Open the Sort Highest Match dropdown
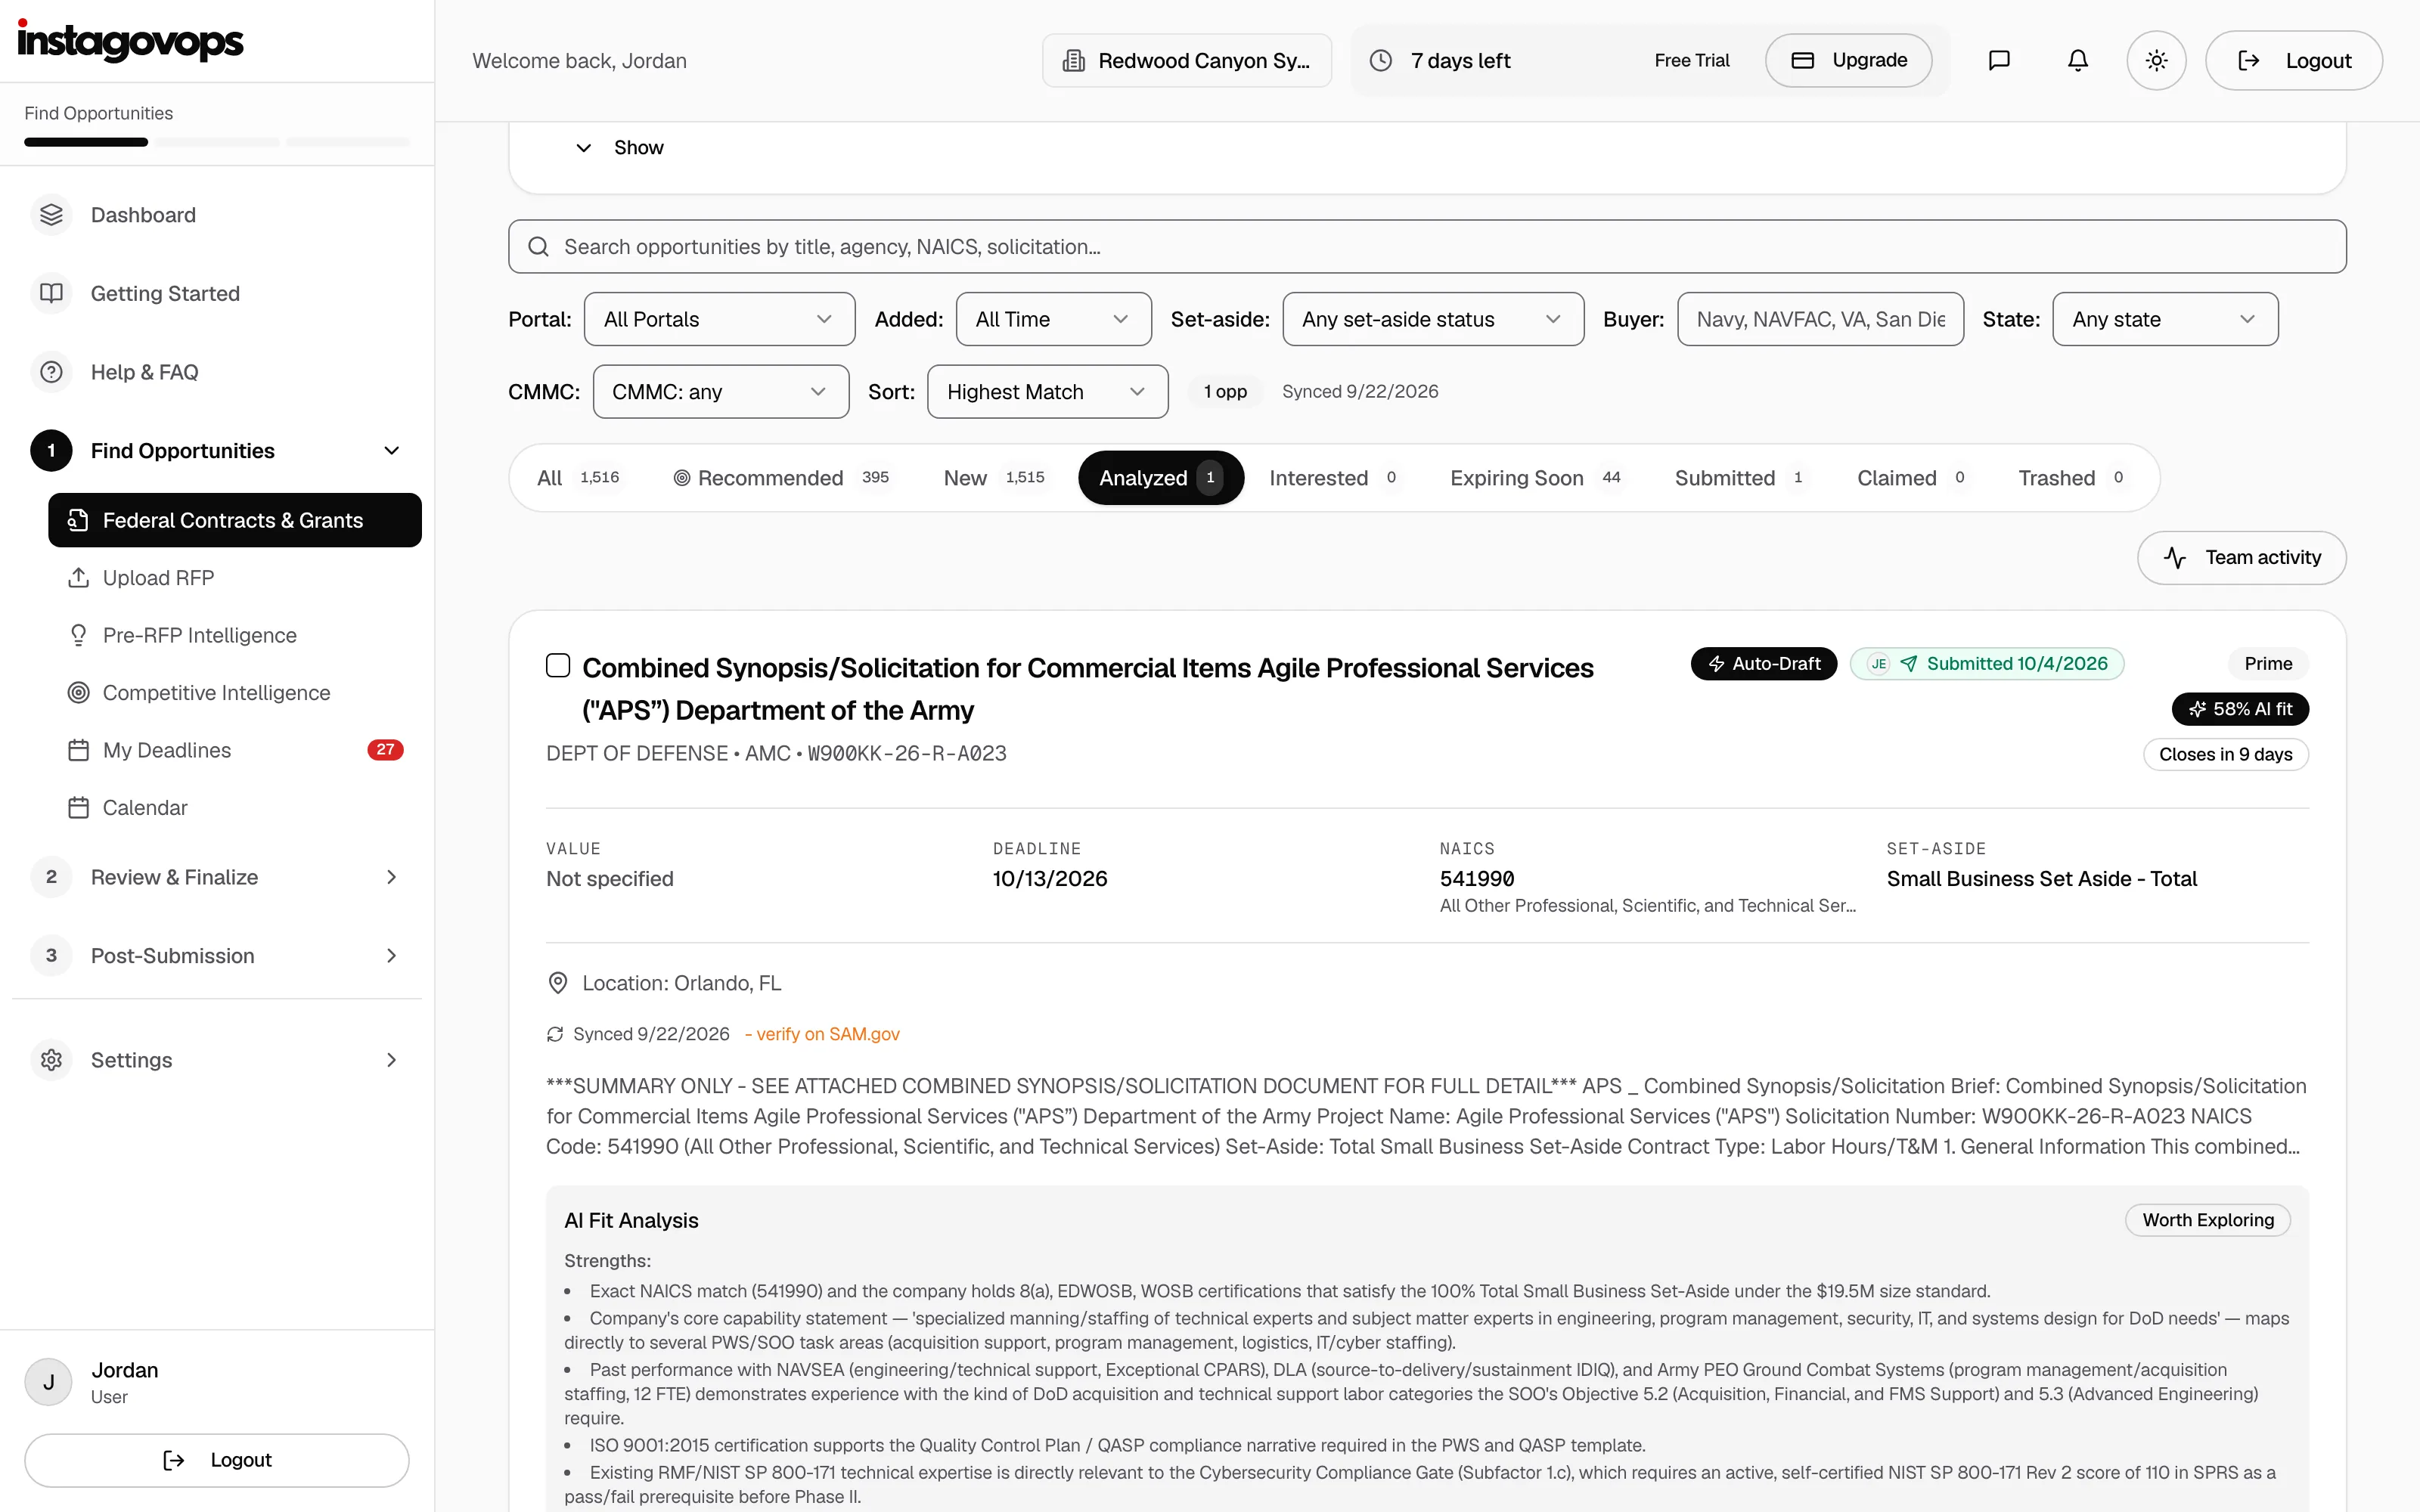This screenshot has width=2420, height=1512. point(1047,392)
